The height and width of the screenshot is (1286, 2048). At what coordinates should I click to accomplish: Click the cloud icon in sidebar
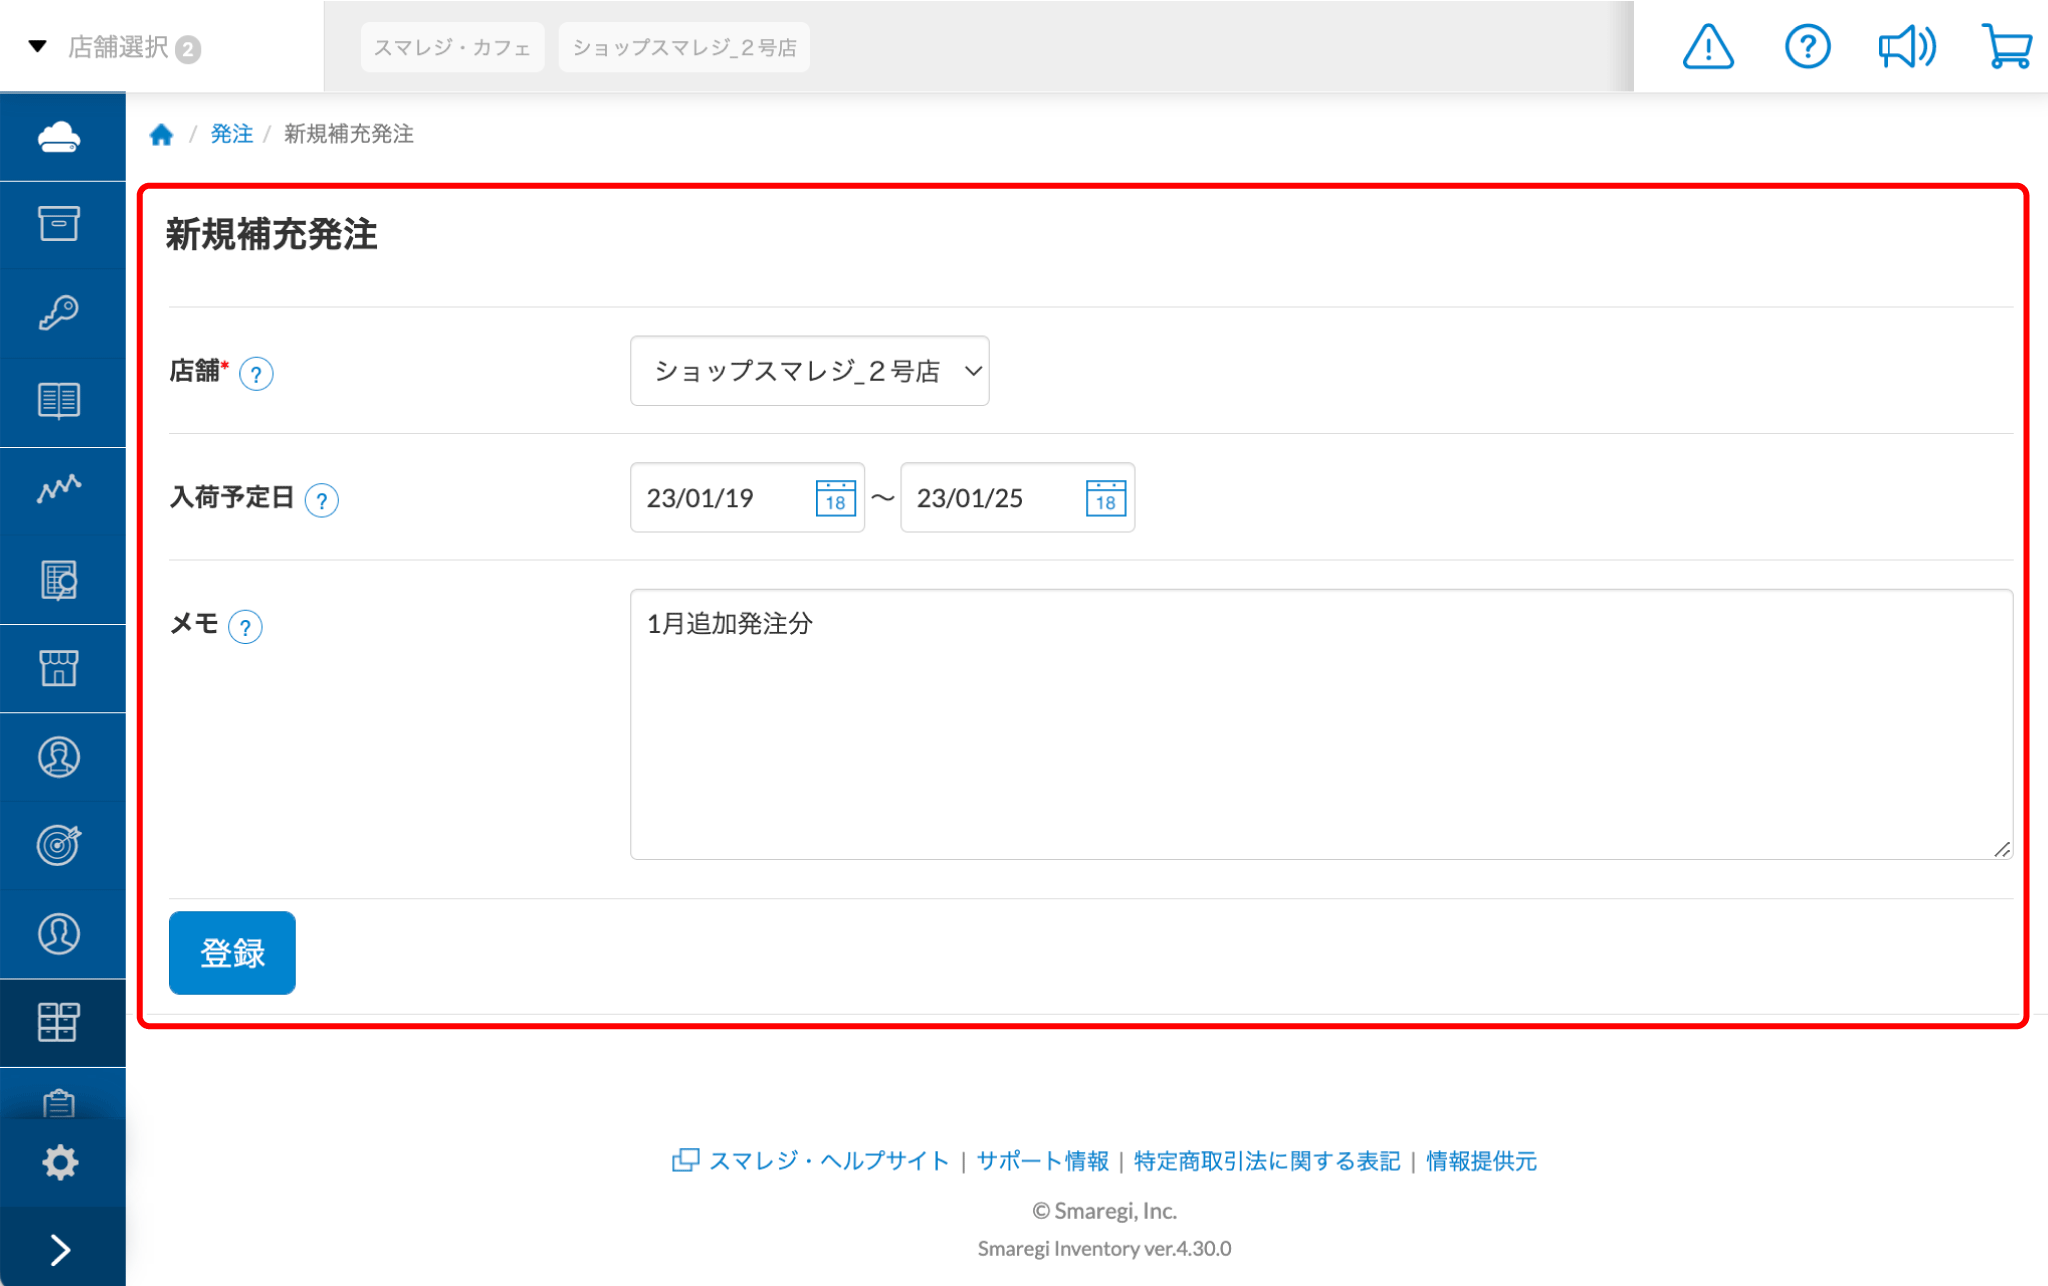point(60,137)
